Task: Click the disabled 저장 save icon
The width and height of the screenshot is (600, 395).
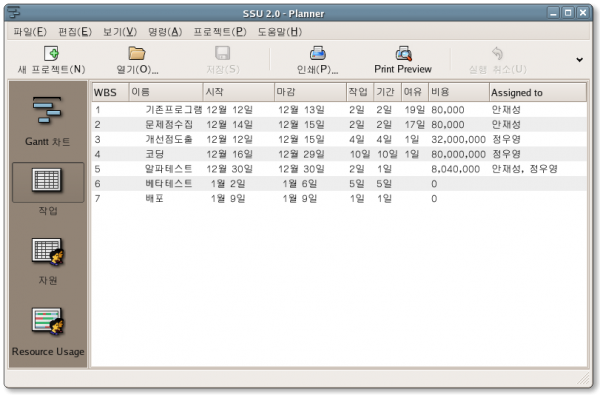Action: [223, 53]
